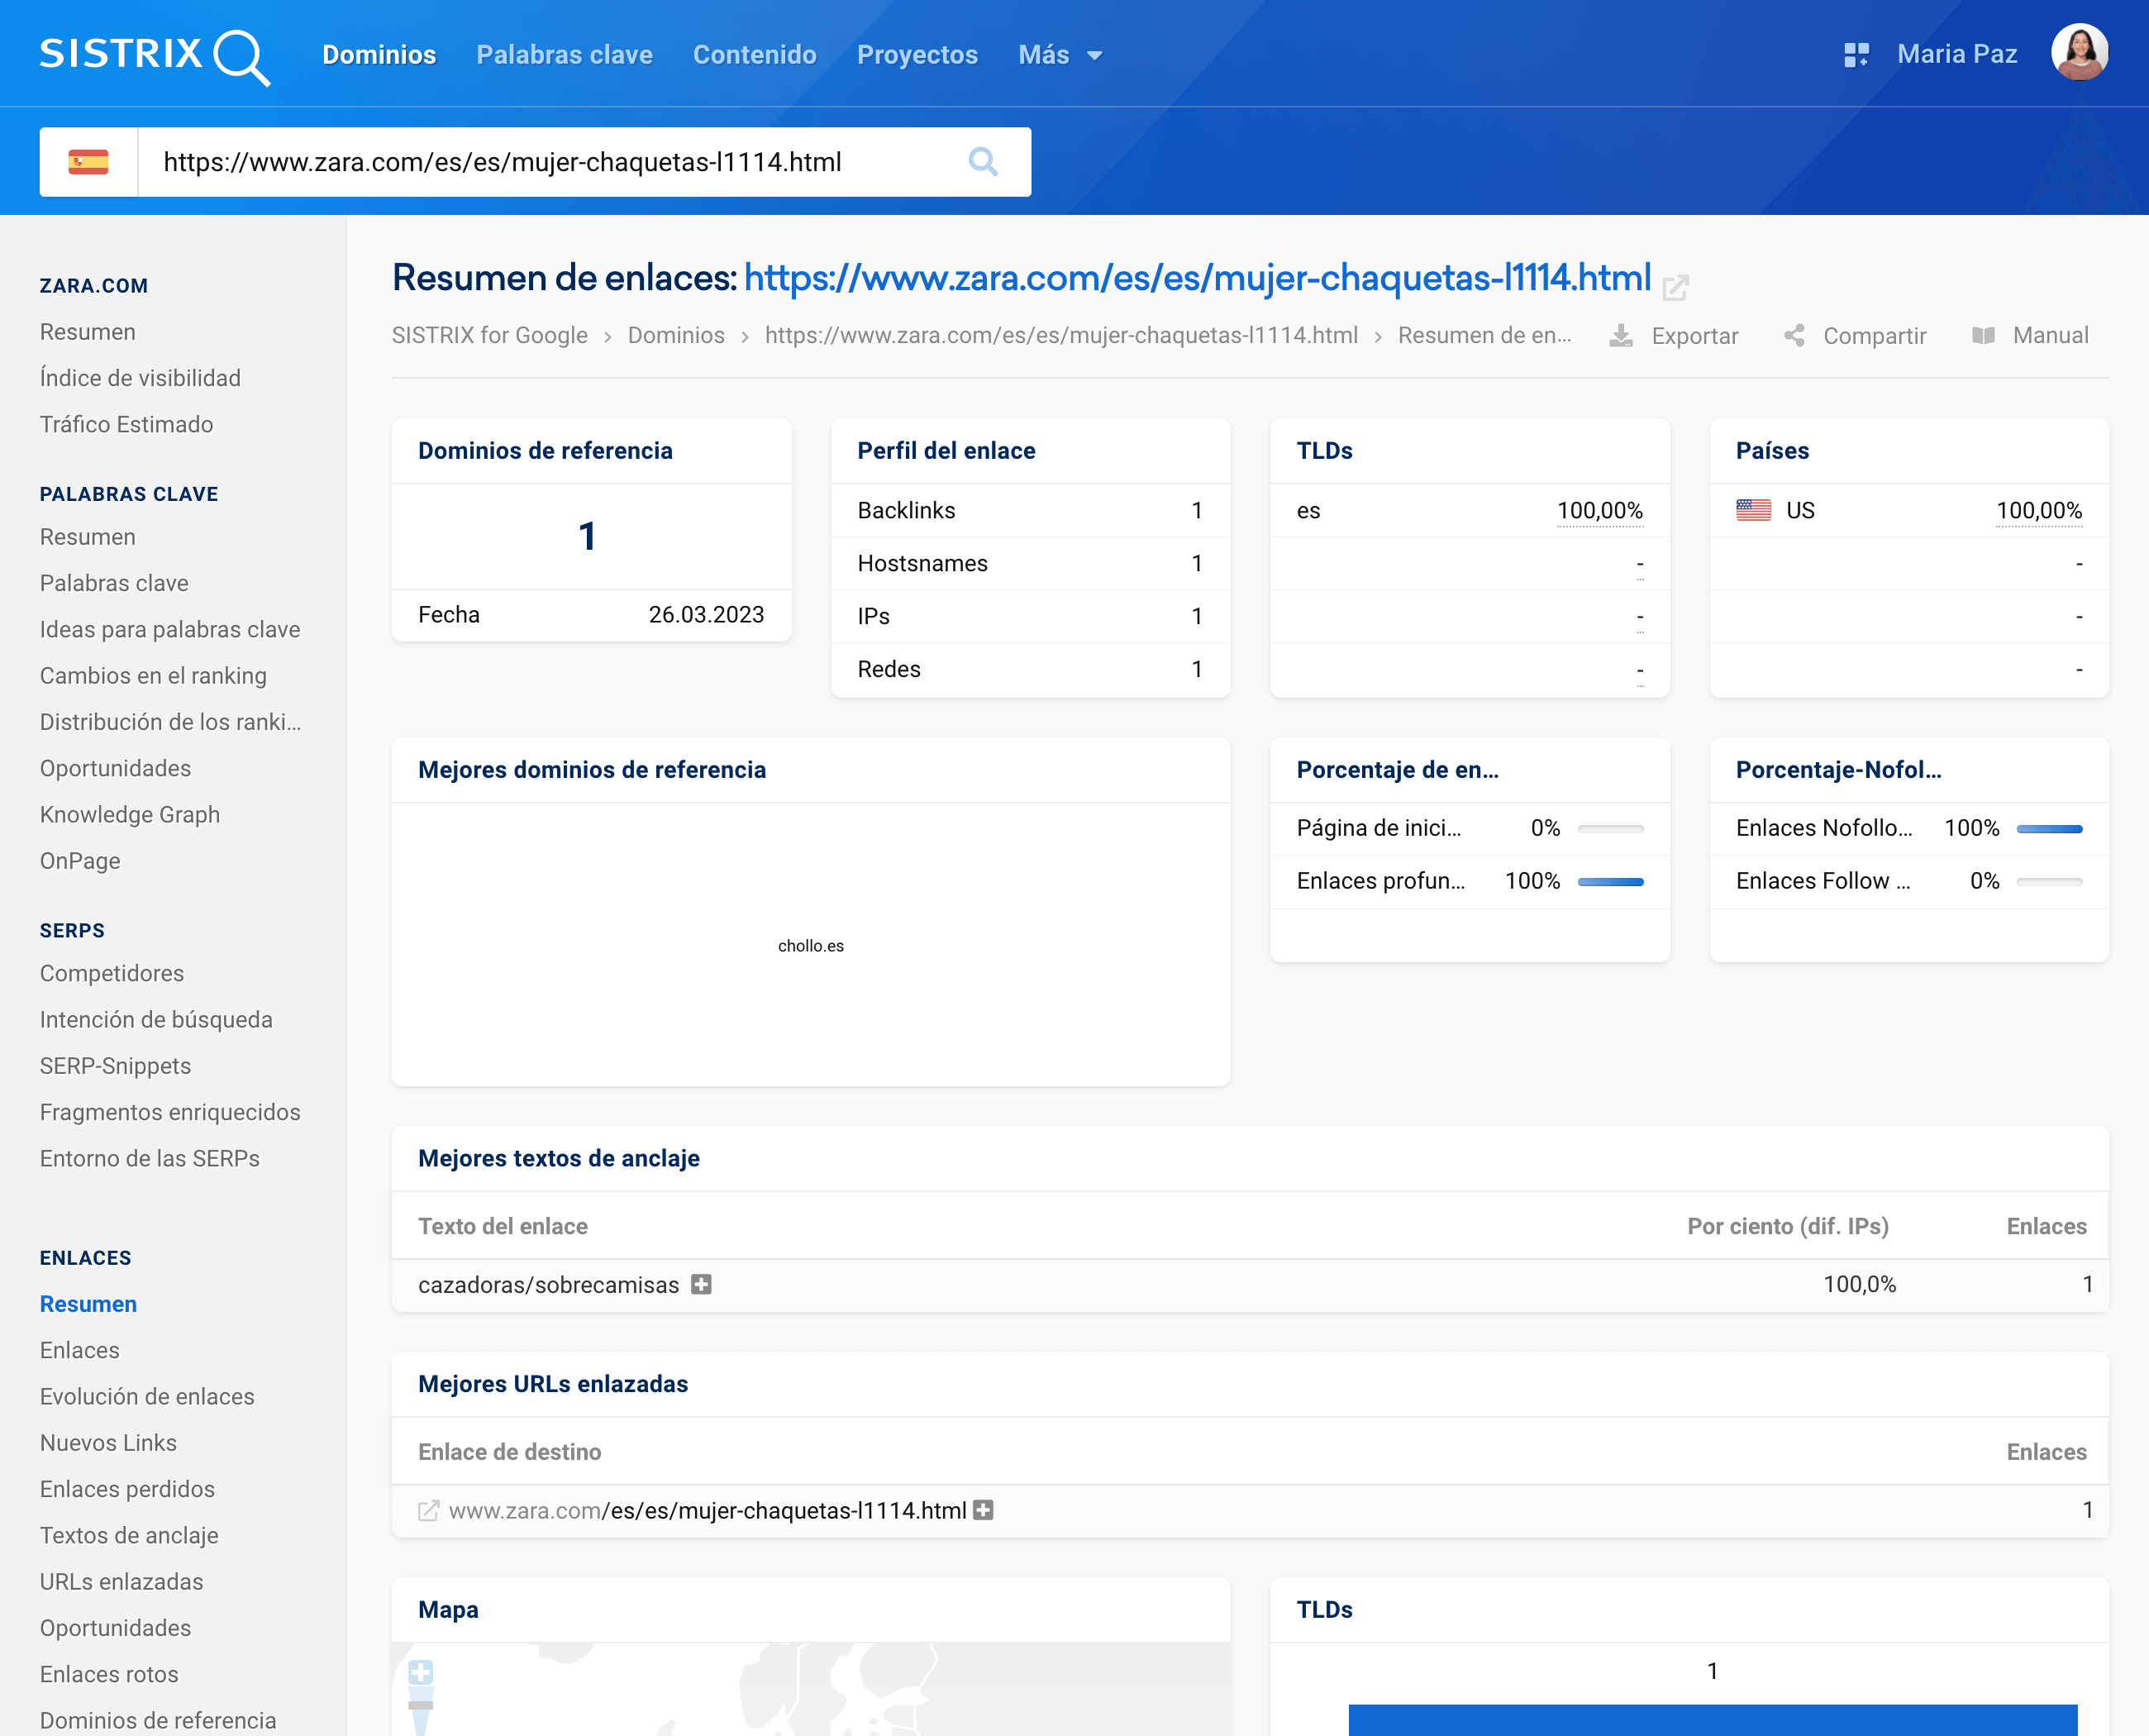
Task: Click the Enlaces Nofollow progress bar
Action: [x=2049, y=829]
